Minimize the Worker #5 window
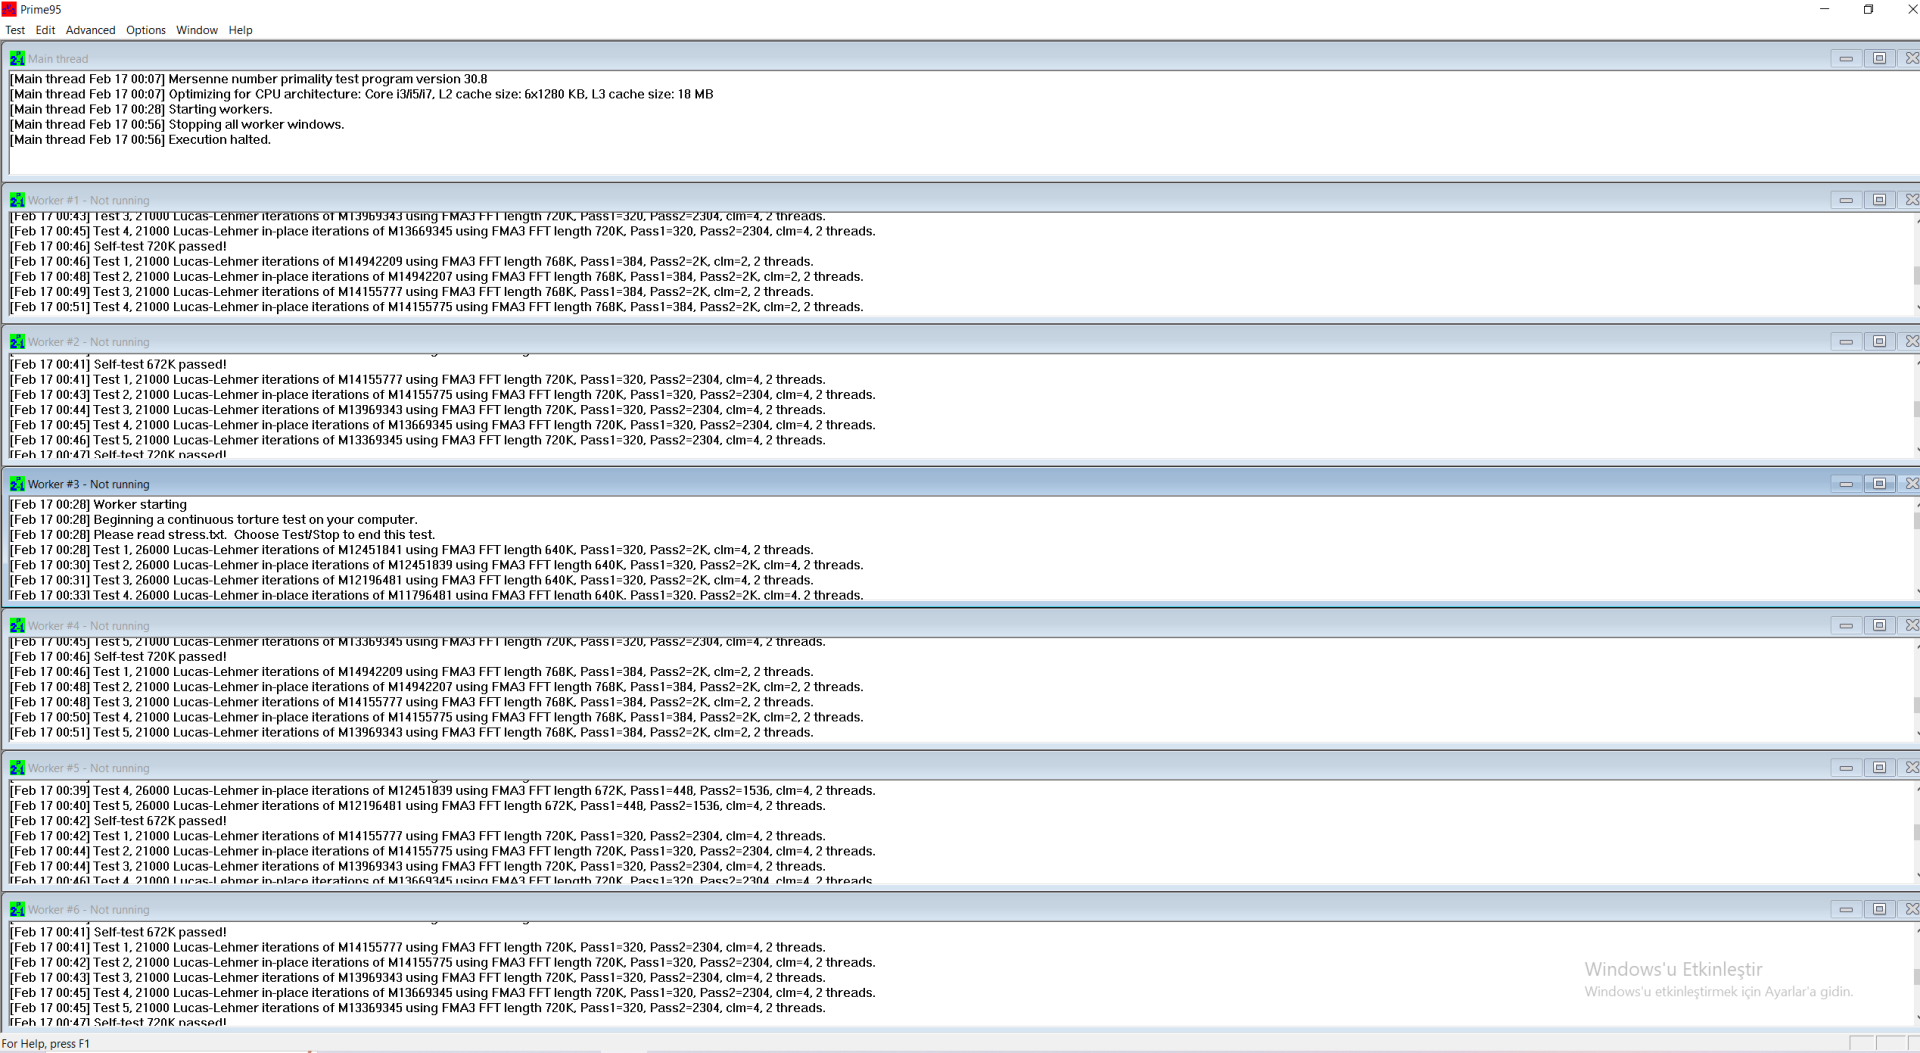 [1846, 768]
